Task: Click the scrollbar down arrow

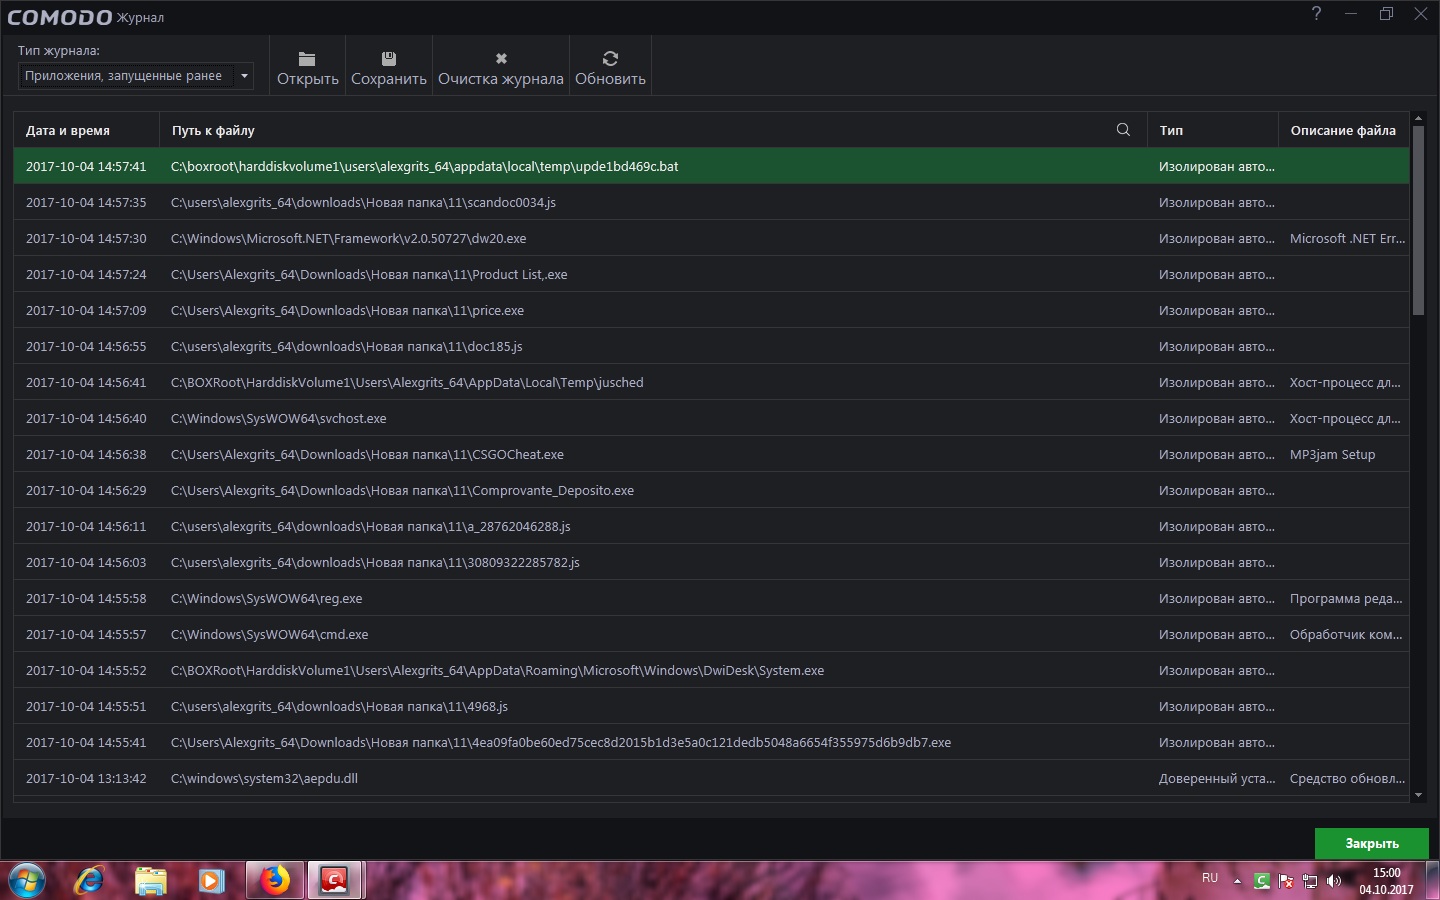Action: click(x=1418, y=795)
